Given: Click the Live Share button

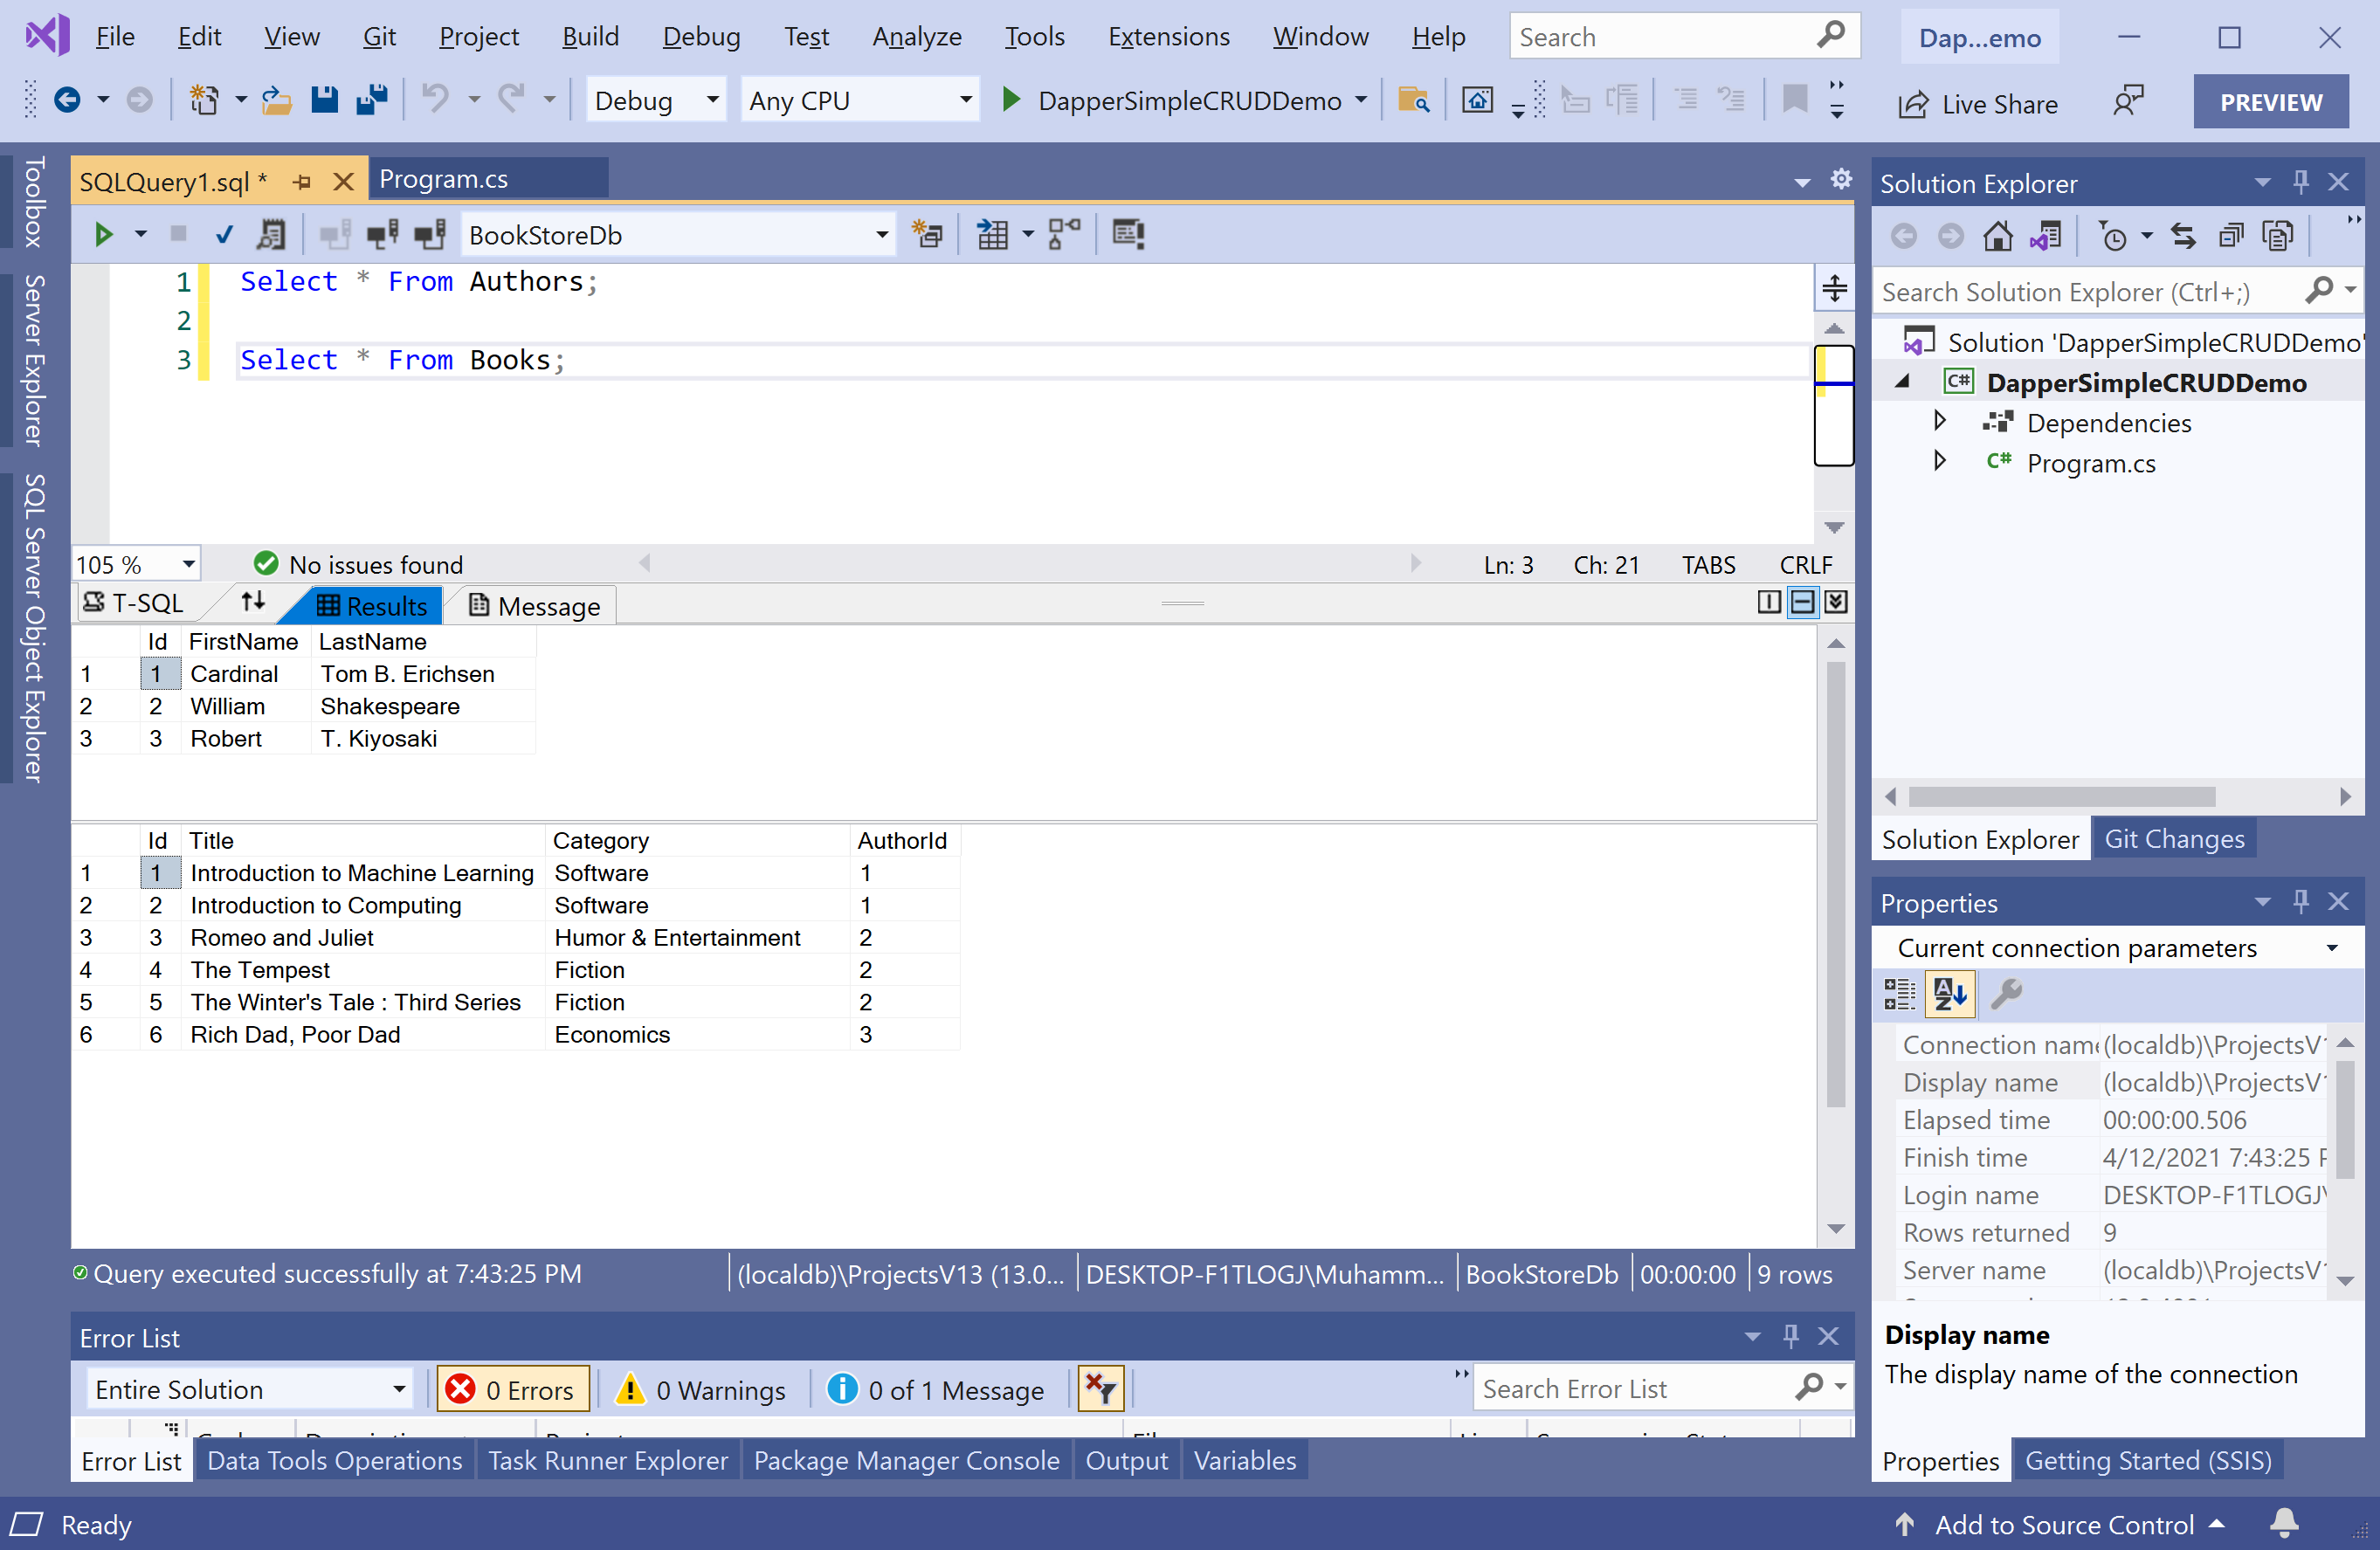Looking at the screenshot, I should pyautogui.click(x=1980, y=103).
